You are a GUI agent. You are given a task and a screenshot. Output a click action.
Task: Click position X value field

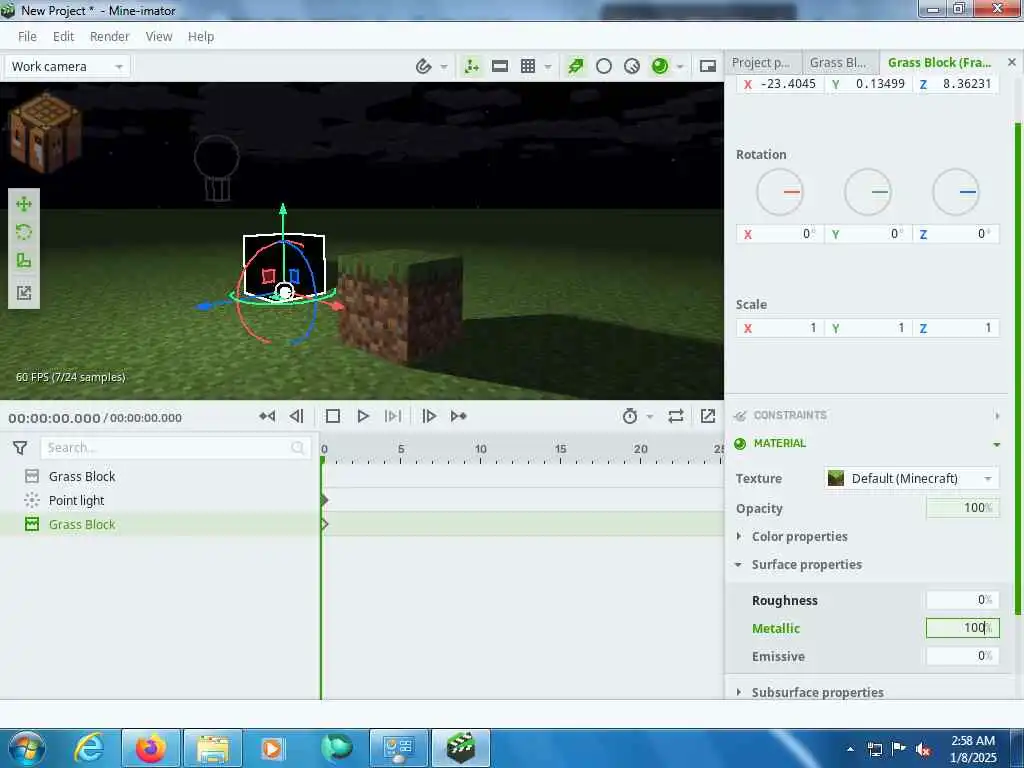point(780,84)
